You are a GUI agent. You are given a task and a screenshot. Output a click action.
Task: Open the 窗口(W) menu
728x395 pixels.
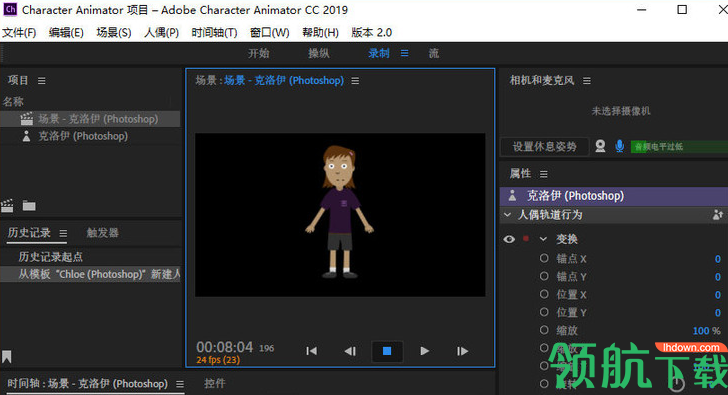[269, 32]
